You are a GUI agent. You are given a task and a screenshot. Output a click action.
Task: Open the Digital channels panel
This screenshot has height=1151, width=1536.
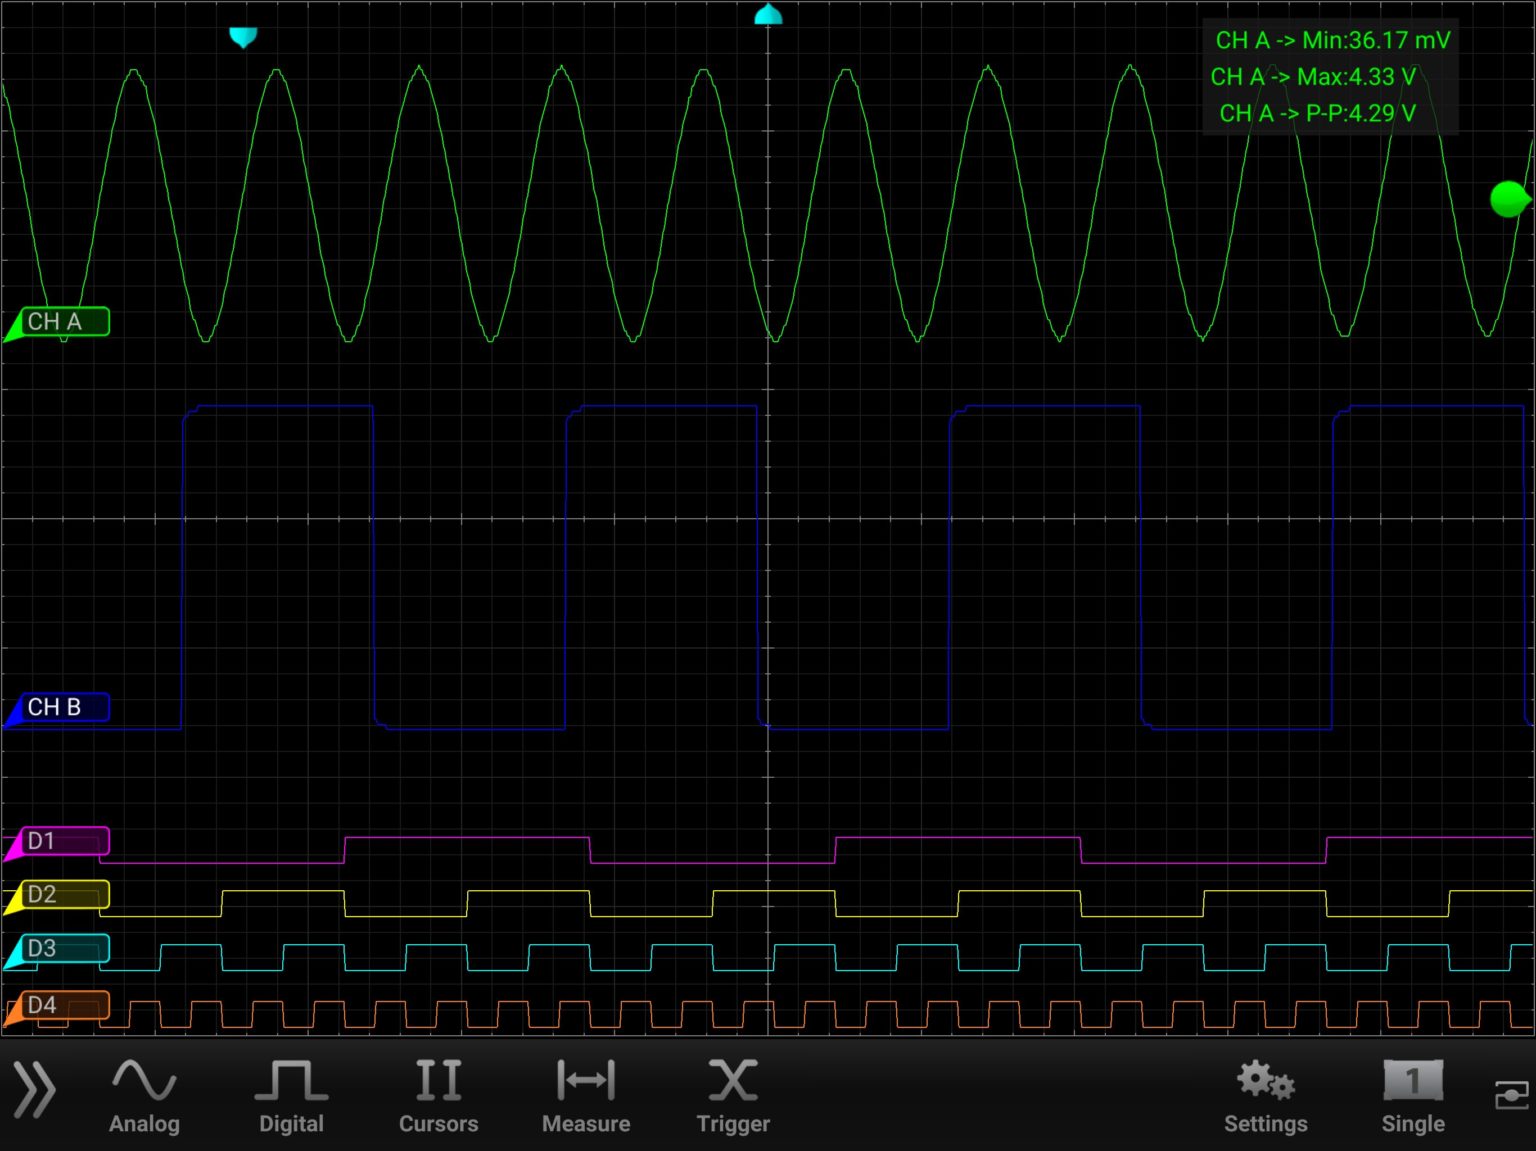(x=291, y=1095)
